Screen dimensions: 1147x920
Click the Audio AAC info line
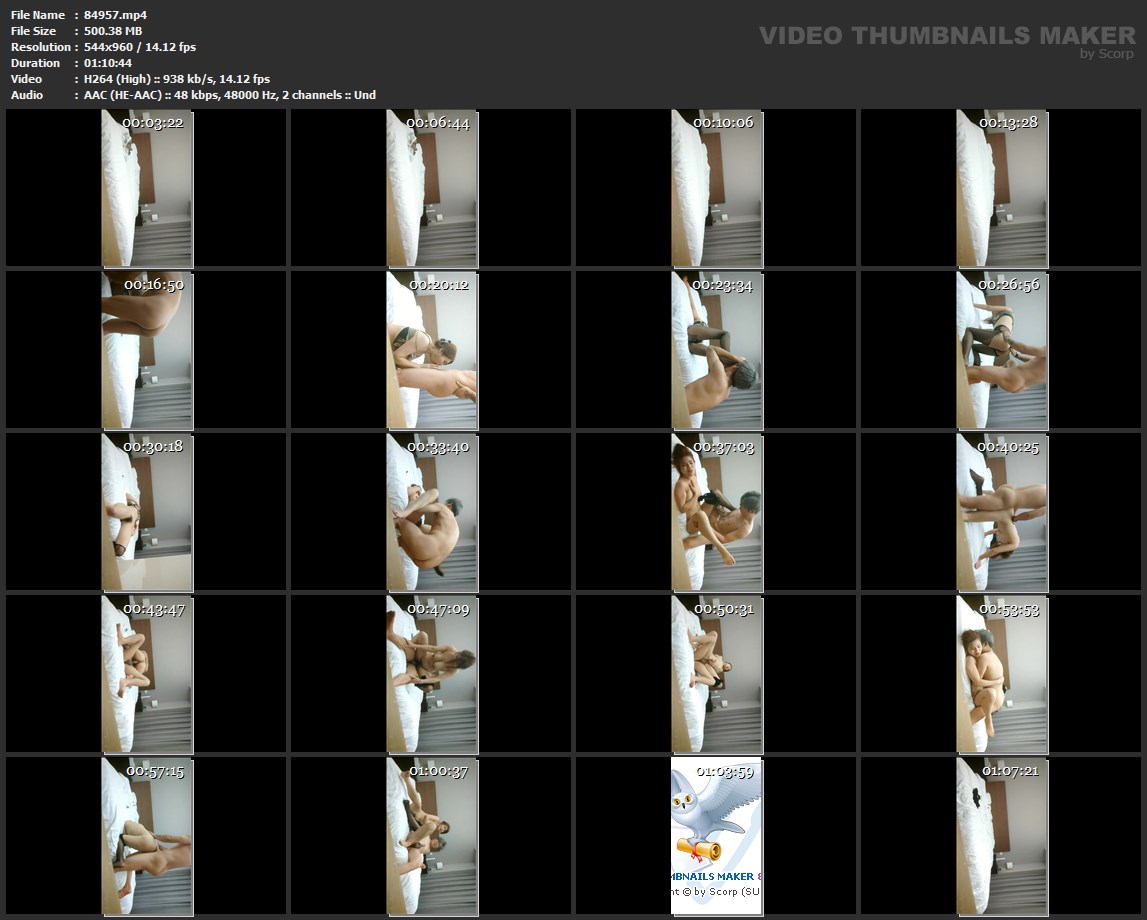coord(229,95)
